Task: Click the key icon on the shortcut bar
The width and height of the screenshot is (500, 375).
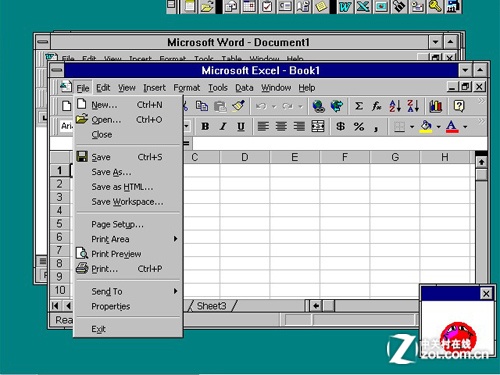Action: tap(435, 6)
